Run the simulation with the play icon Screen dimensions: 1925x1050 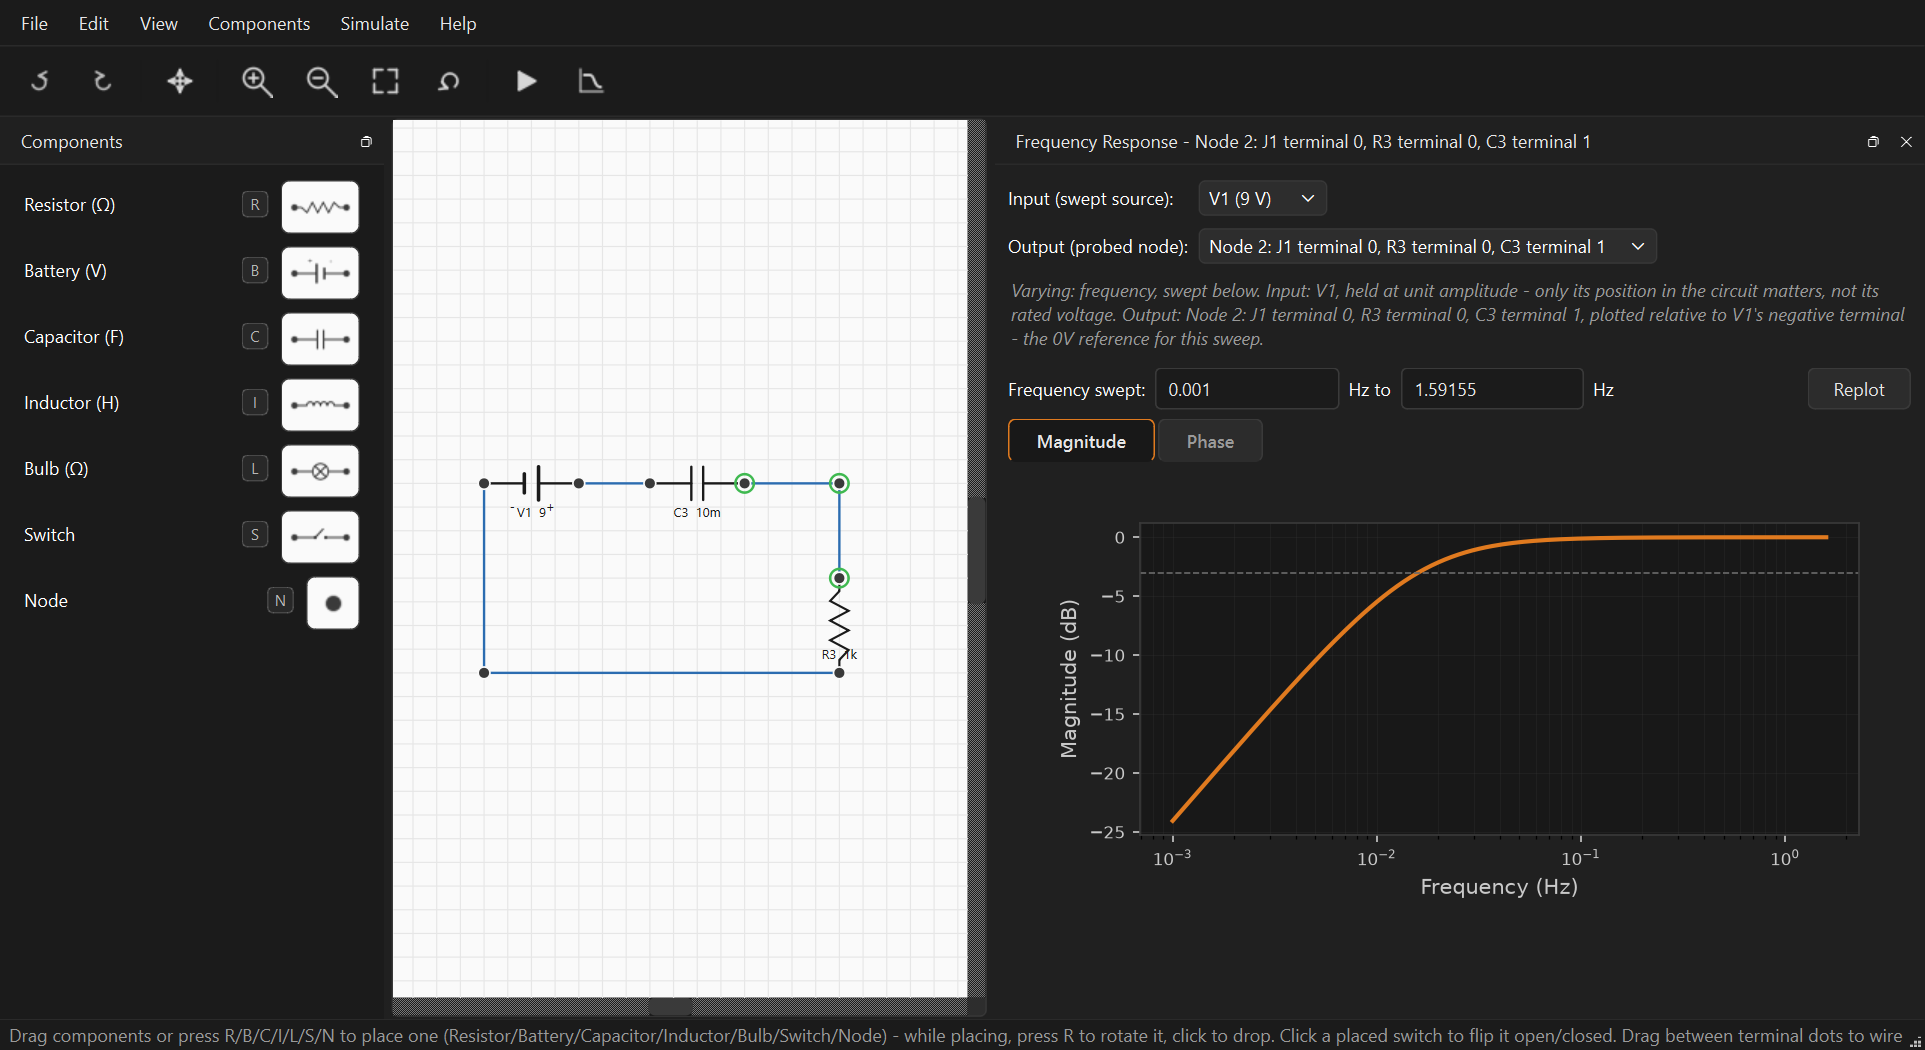(x=526, y=81)
